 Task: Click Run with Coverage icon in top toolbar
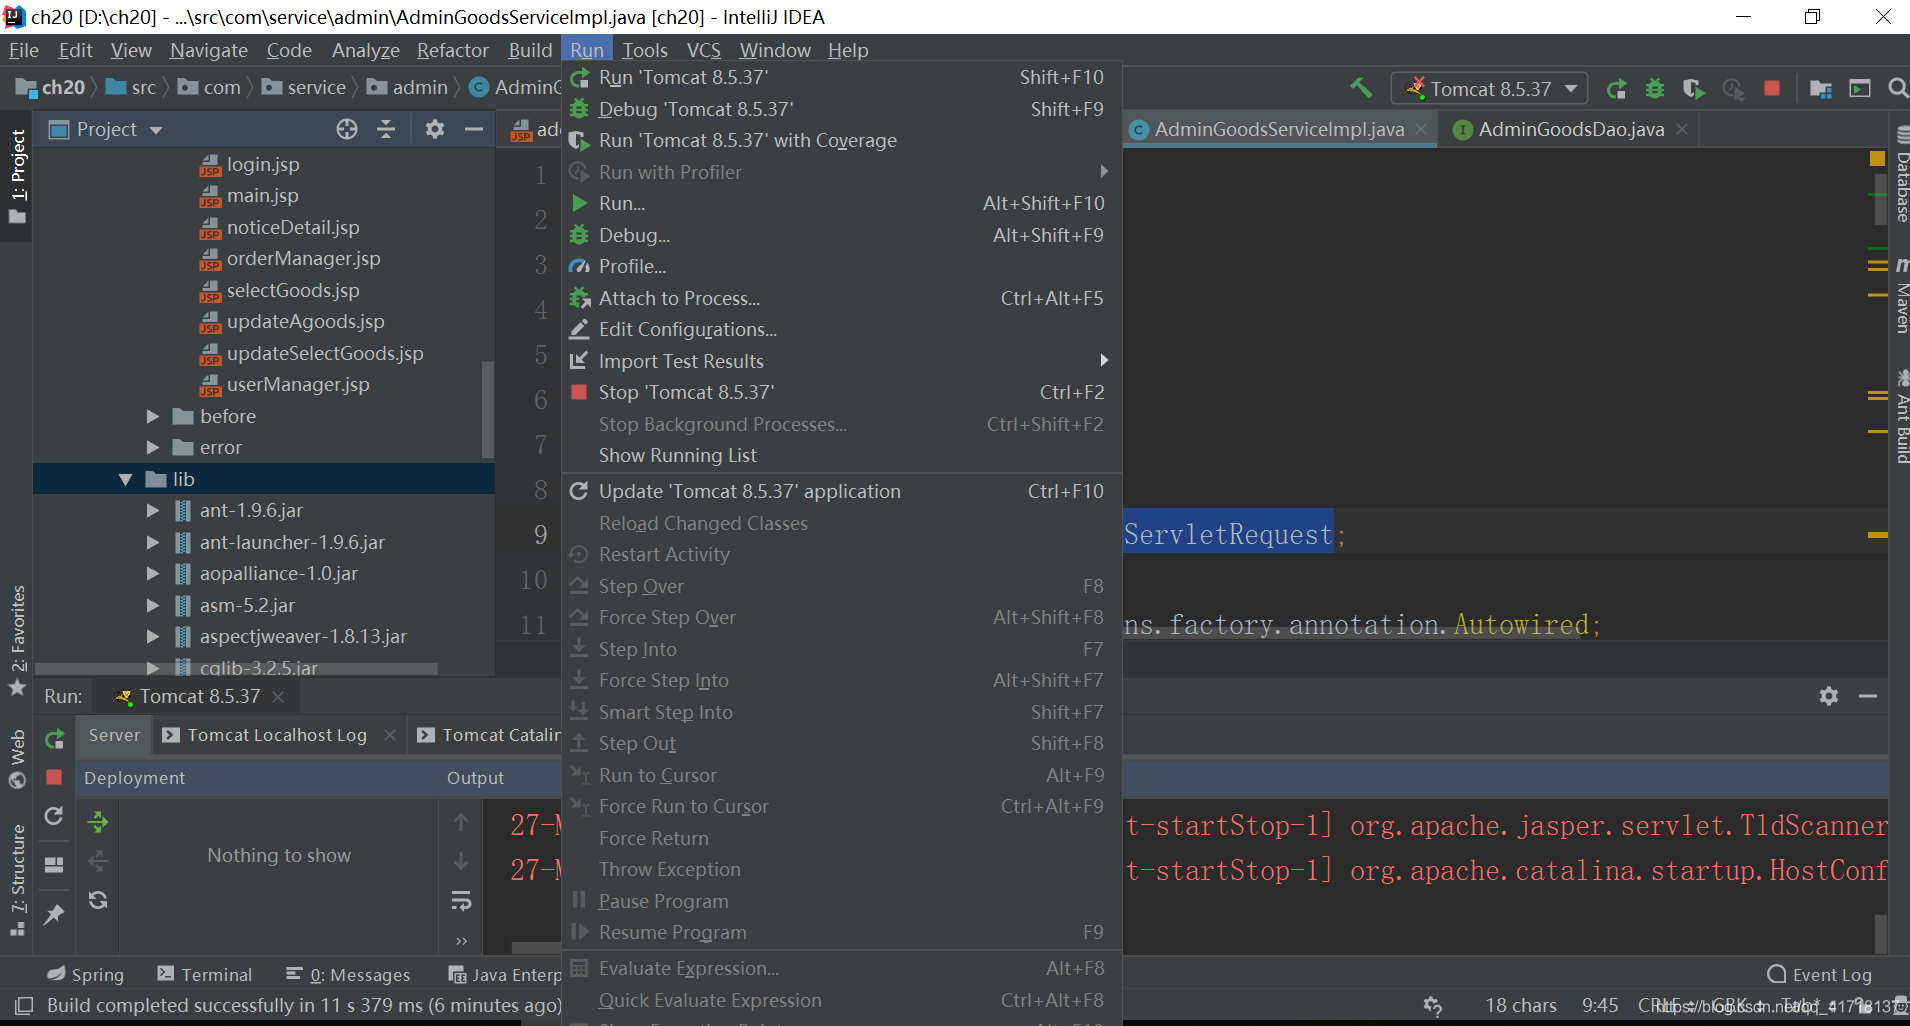1693,89
